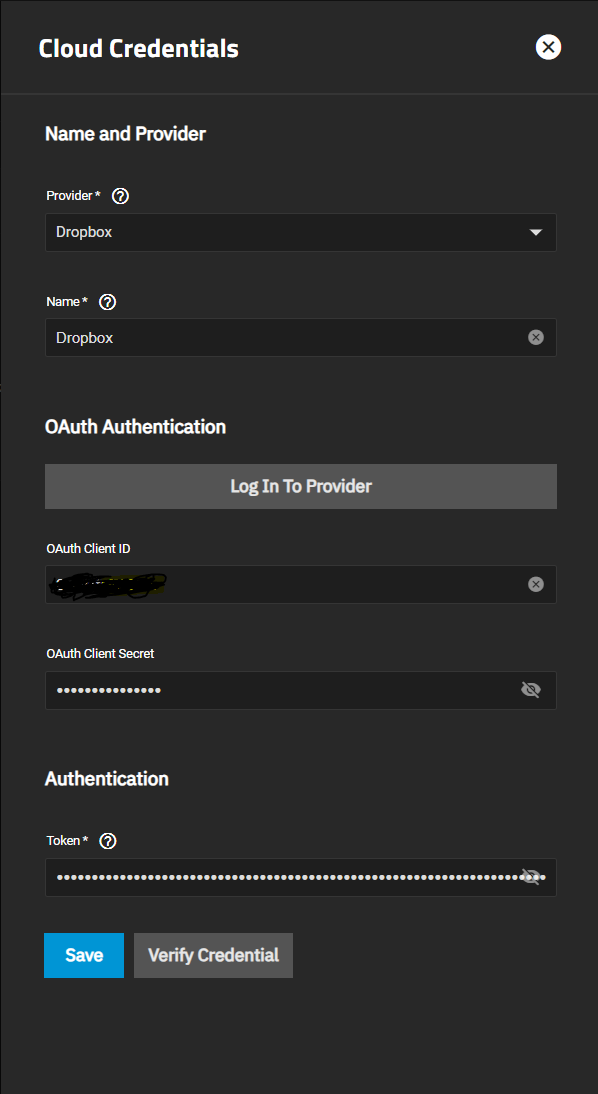The height and width of the screenshot is (1094, 598).
Task: Open help tooltip for Provider field
Action: coord(120,196)
